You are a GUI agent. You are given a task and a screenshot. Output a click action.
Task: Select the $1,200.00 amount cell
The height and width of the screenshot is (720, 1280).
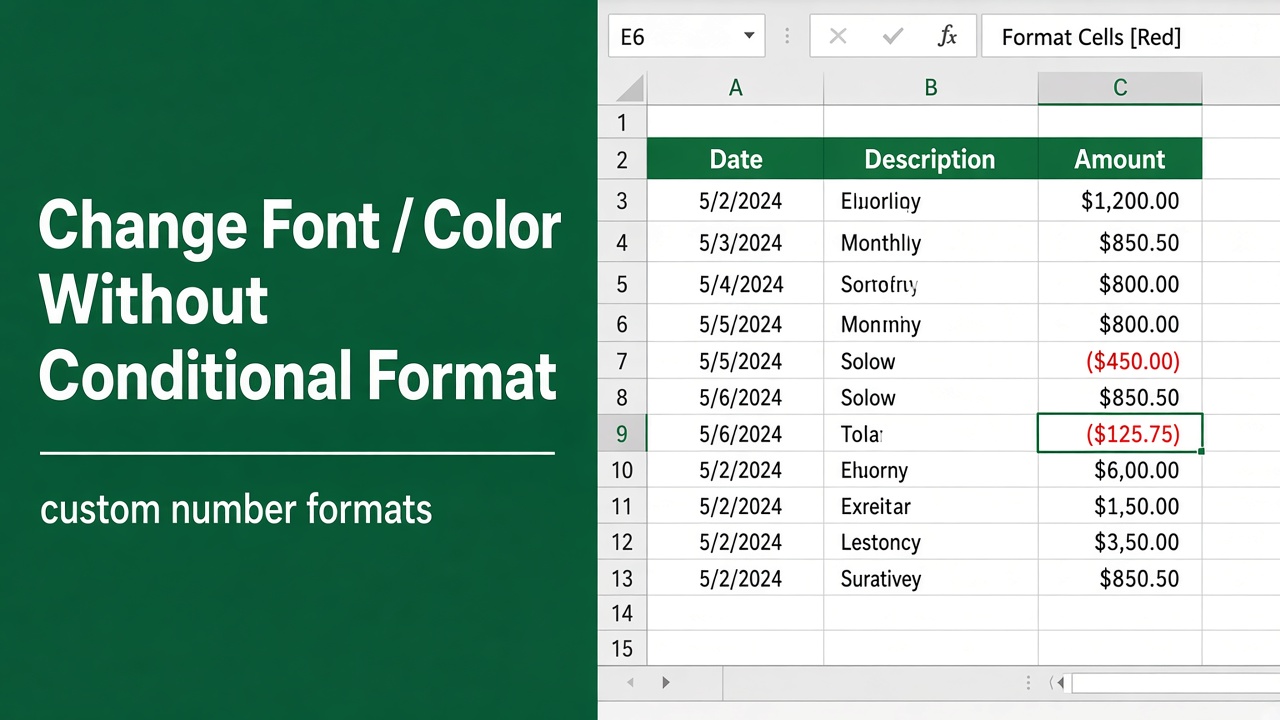1120,201
